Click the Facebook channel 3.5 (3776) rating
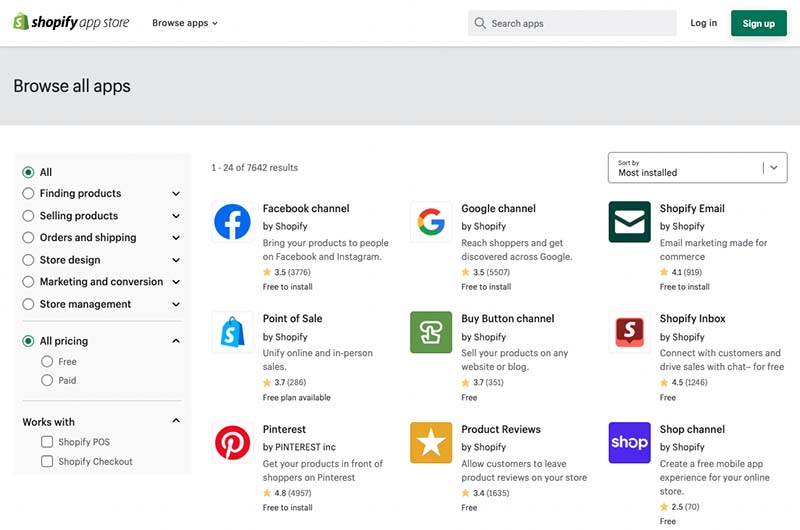800x530 pixels. click(x=287, y=272)
